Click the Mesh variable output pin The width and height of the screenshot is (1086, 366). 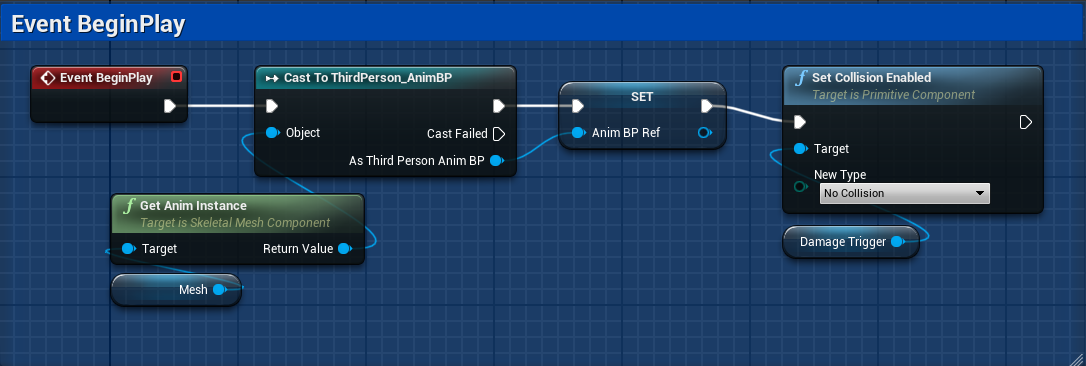pyautogui.click(x=219, y=290)
